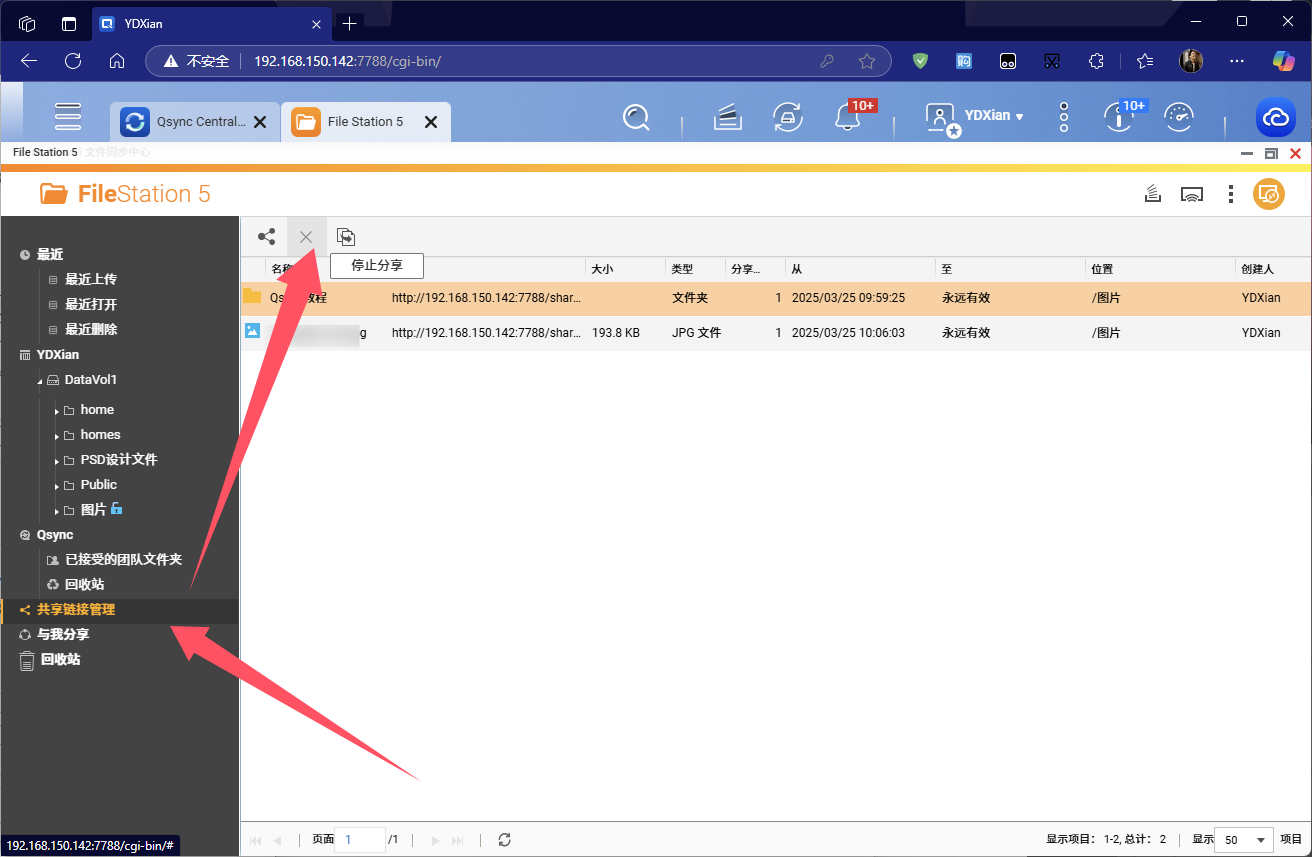Sort by 从 column header
The image size is (1312, 857).
click(796, 269)
